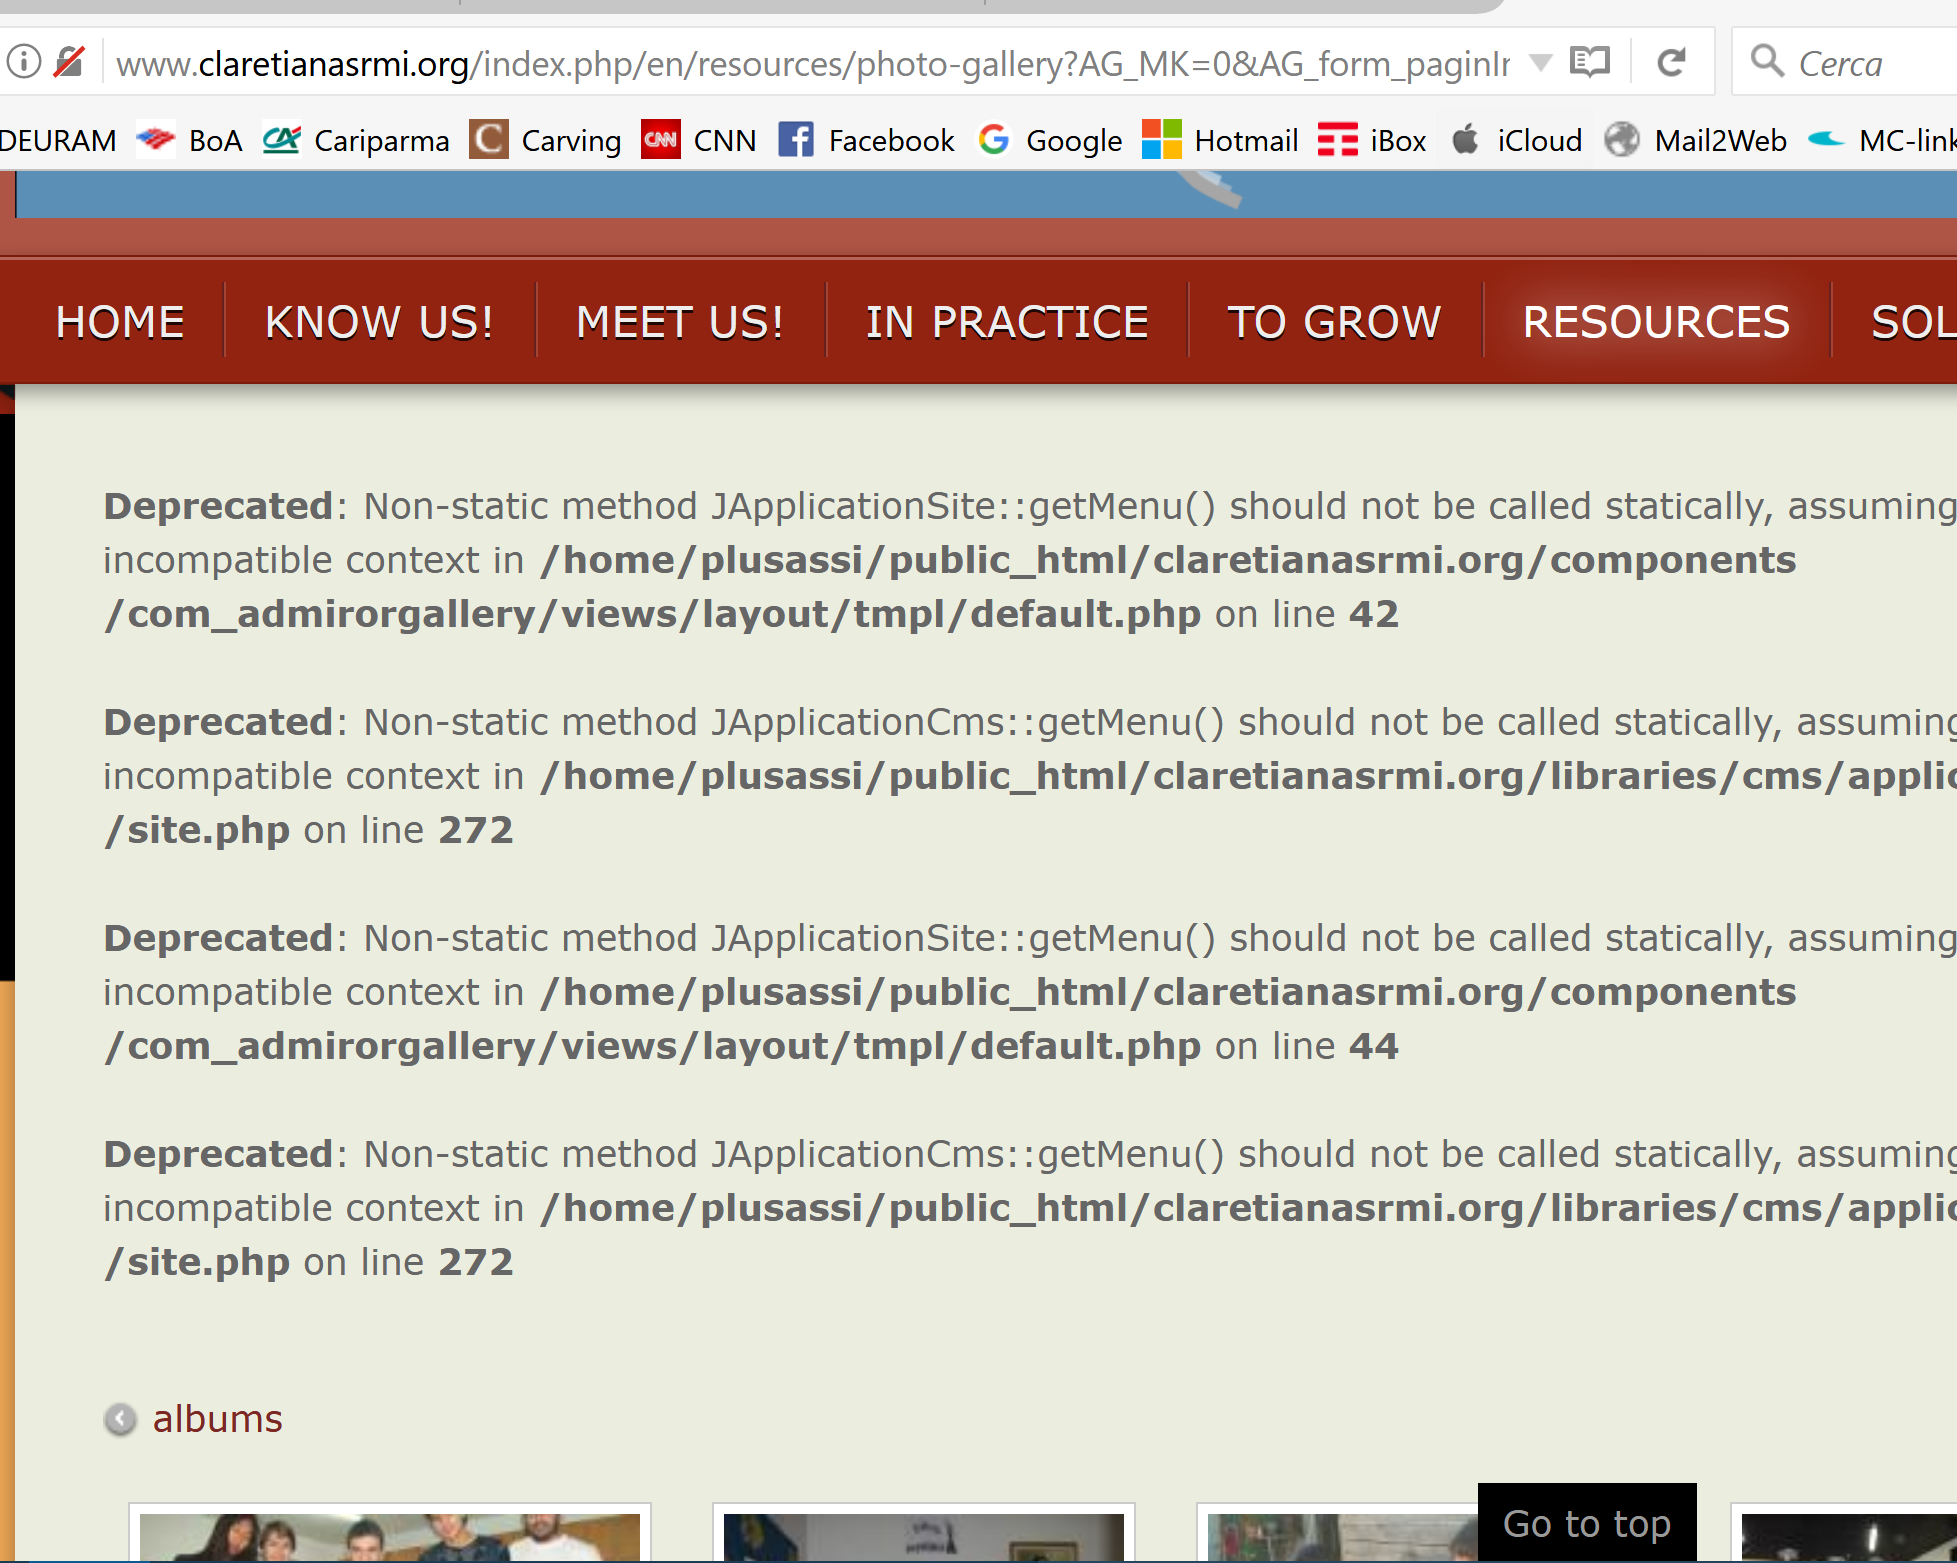
Task: Toggle reader view book icon
Action: 1590,63
